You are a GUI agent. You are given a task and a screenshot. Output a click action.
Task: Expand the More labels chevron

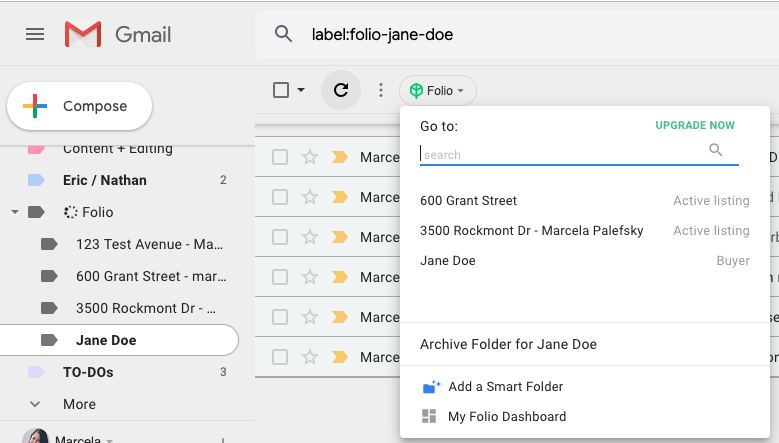click(35, 404)
